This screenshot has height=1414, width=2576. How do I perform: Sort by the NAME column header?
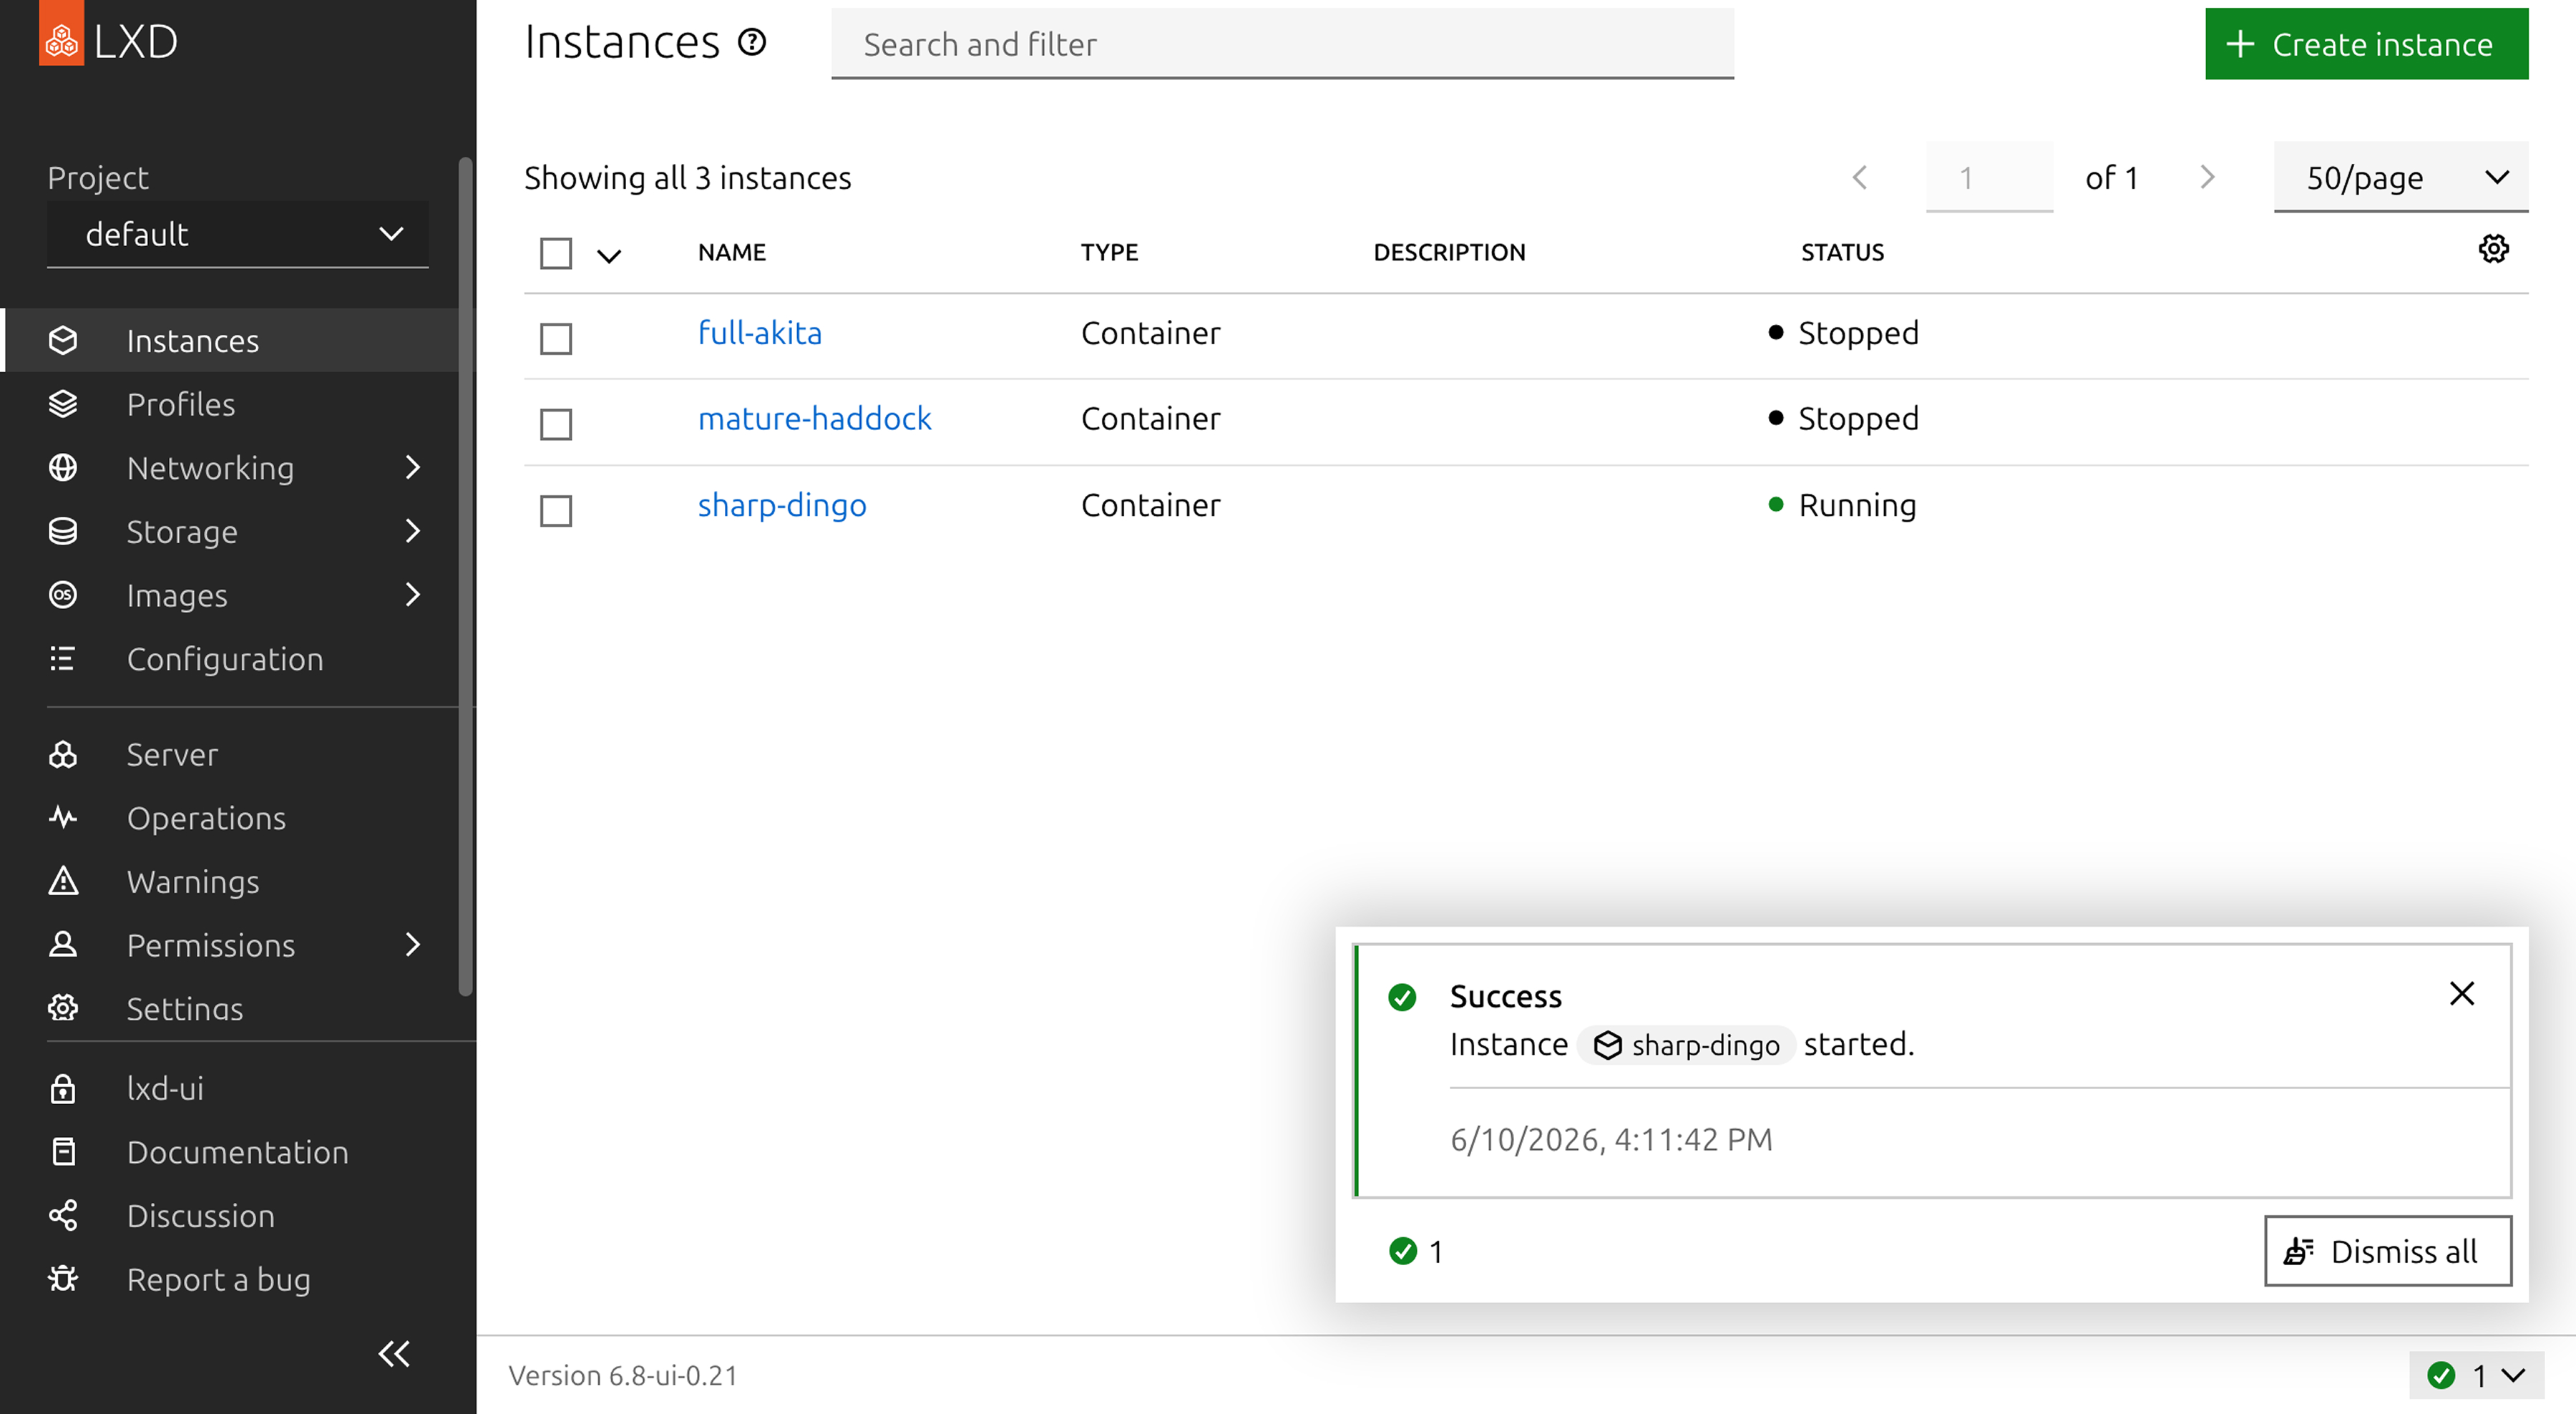pyautogui.click(x=732, y=252)
